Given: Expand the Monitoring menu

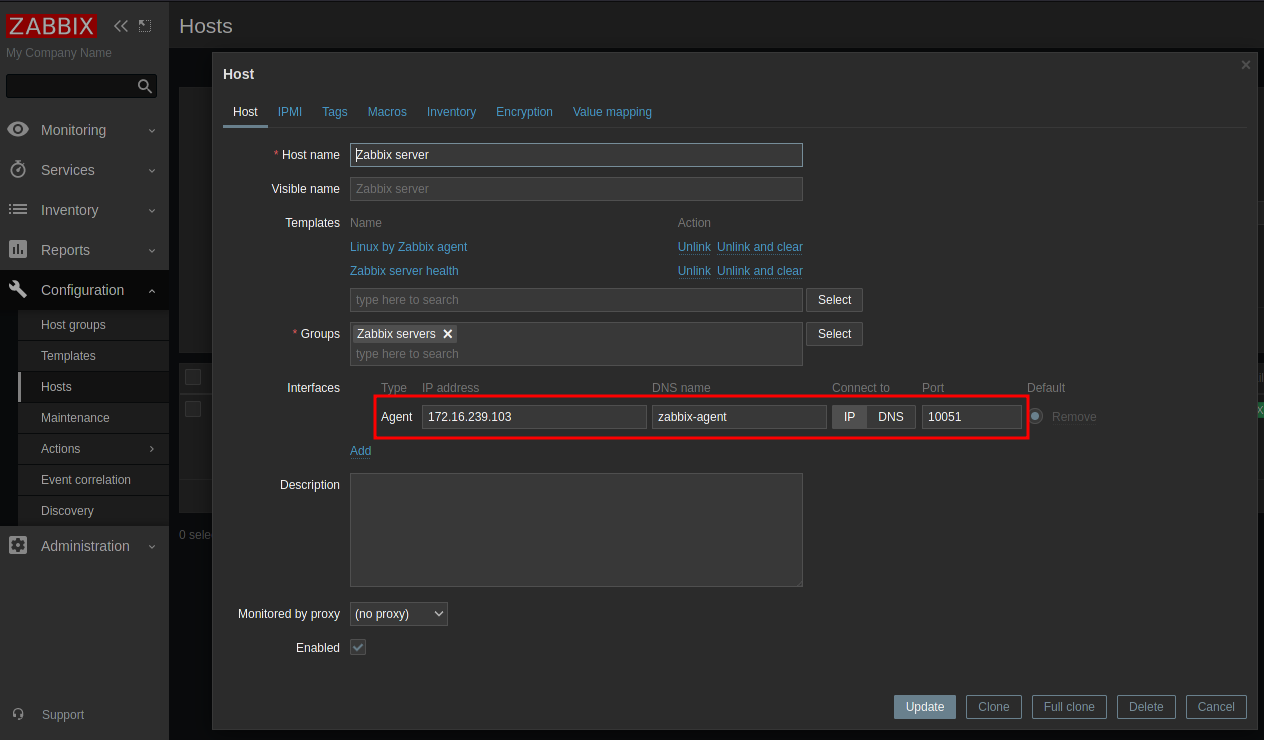Looking at the screenshot, I should pos(152,130).
